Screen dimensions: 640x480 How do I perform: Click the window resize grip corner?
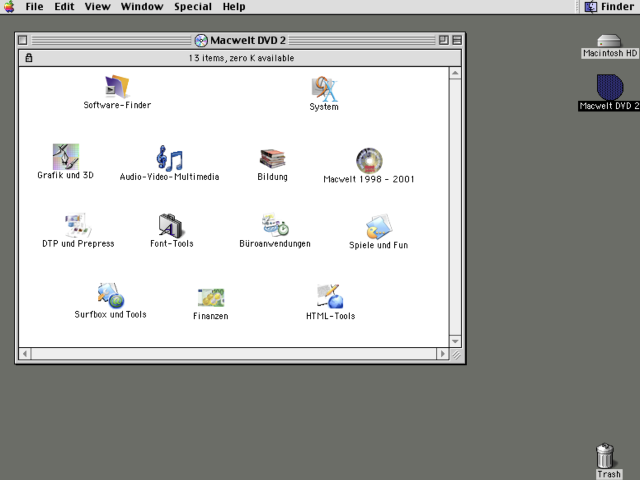coord(456,354)
